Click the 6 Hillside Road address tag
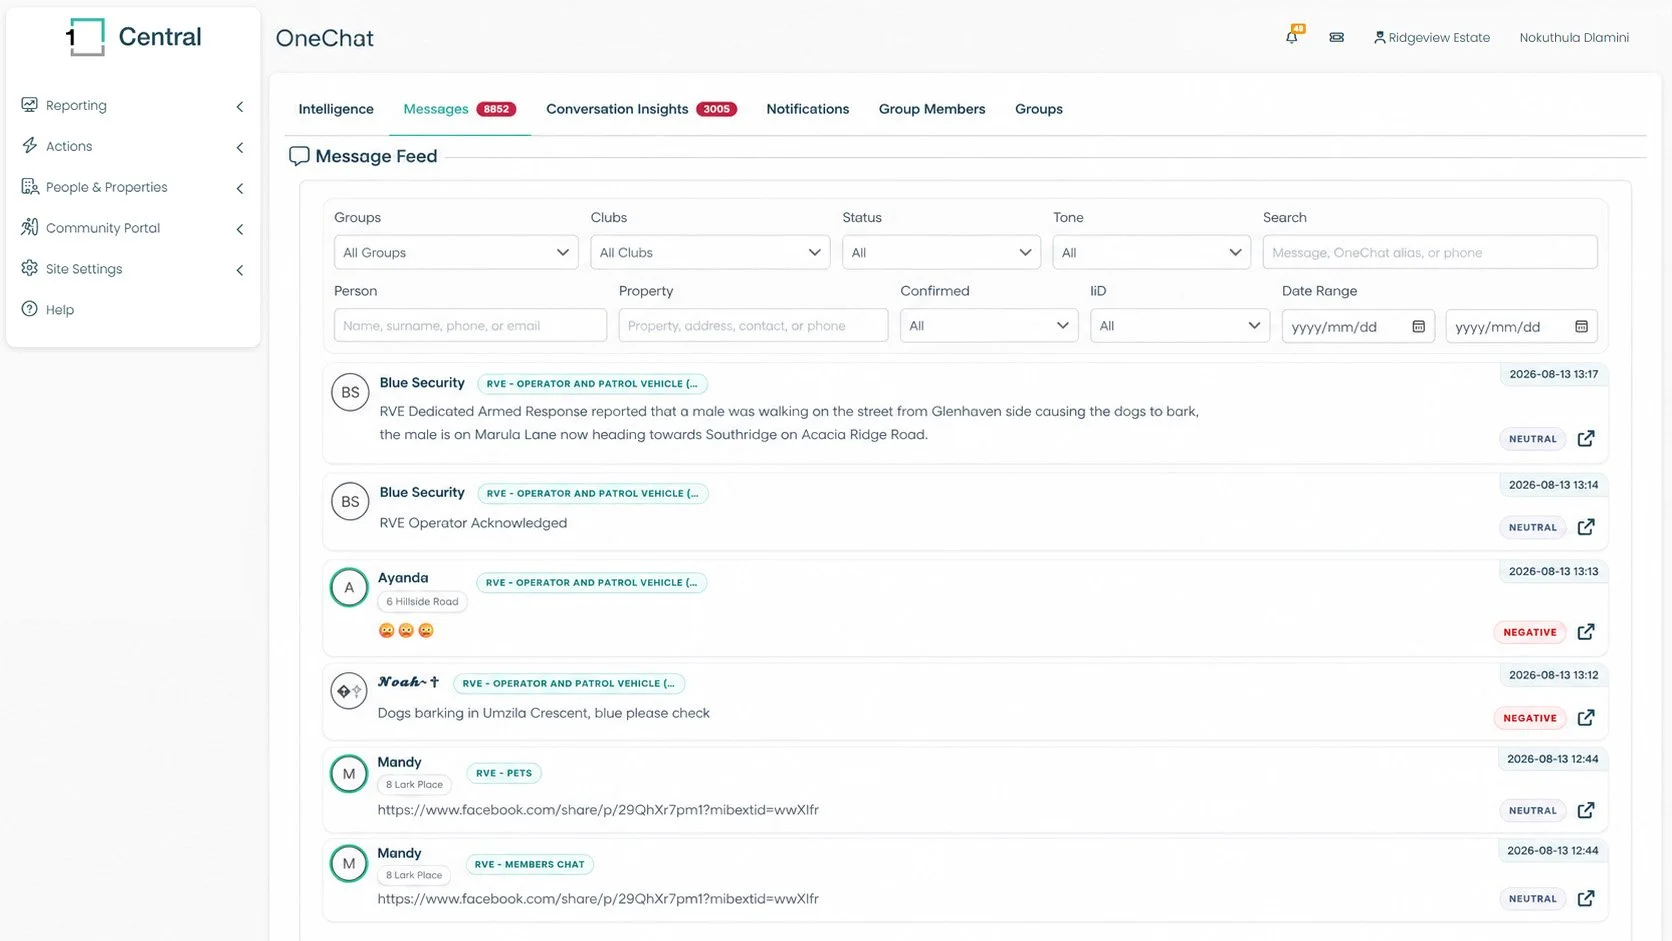 tap(422, 602)
